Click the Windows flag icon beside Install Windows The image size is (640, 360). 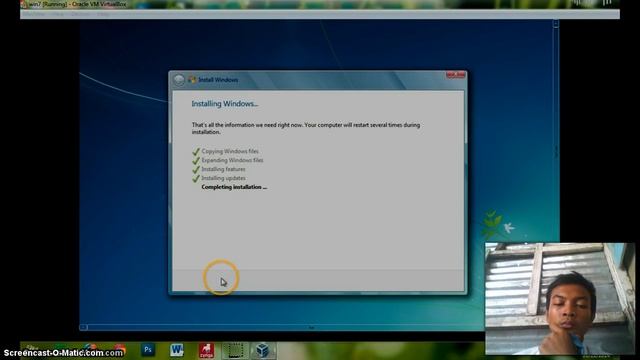(192, 80)
